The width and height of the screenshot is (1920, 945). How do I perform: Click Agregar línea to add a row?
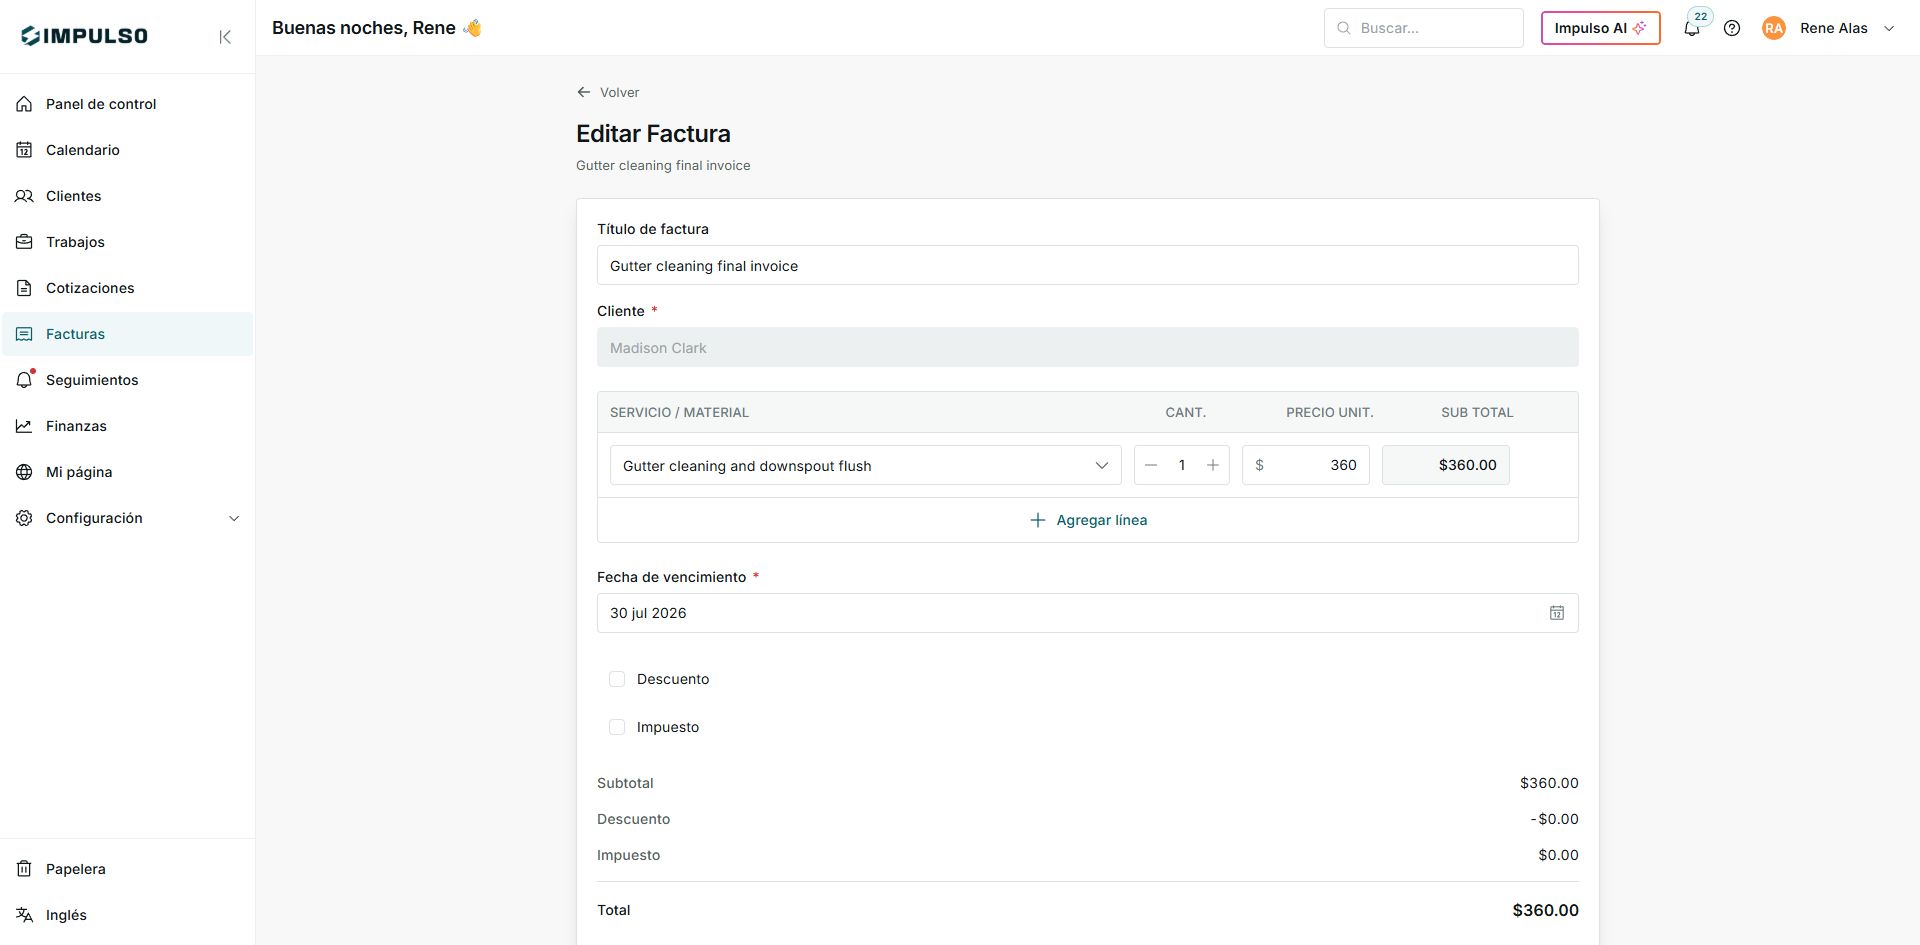[1088, 520]
